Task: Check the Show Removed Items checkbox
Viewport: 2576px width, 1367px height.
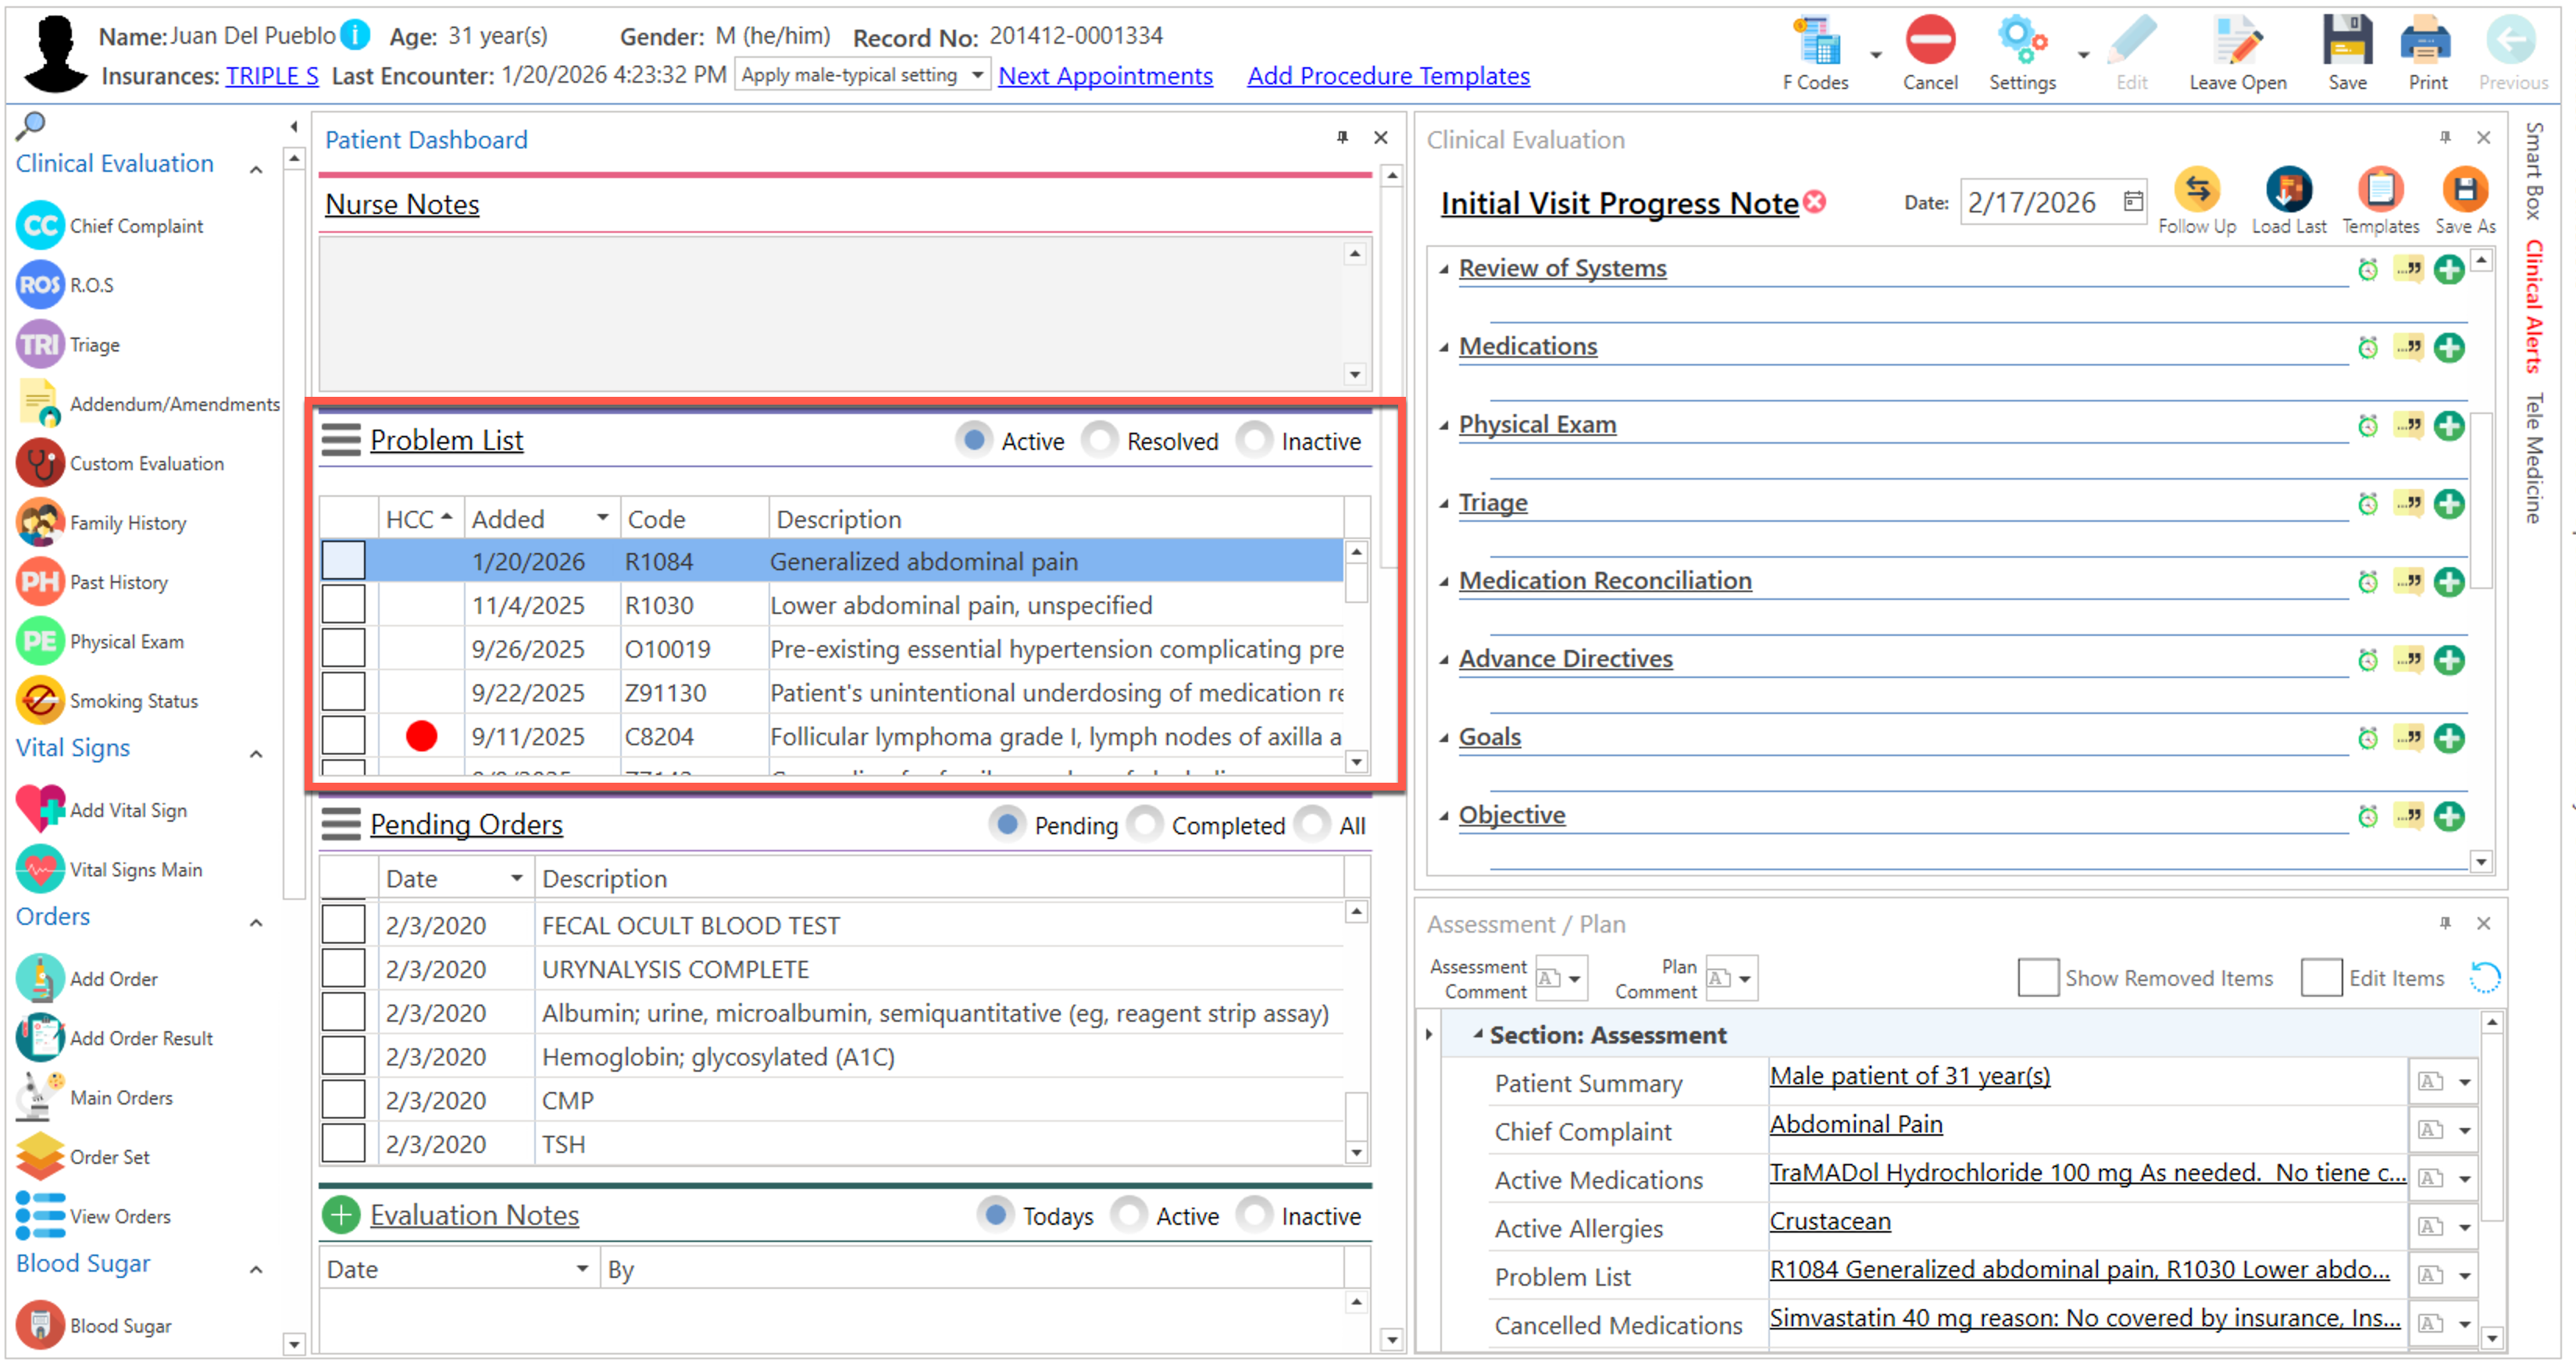Action: coord(2037,978)
